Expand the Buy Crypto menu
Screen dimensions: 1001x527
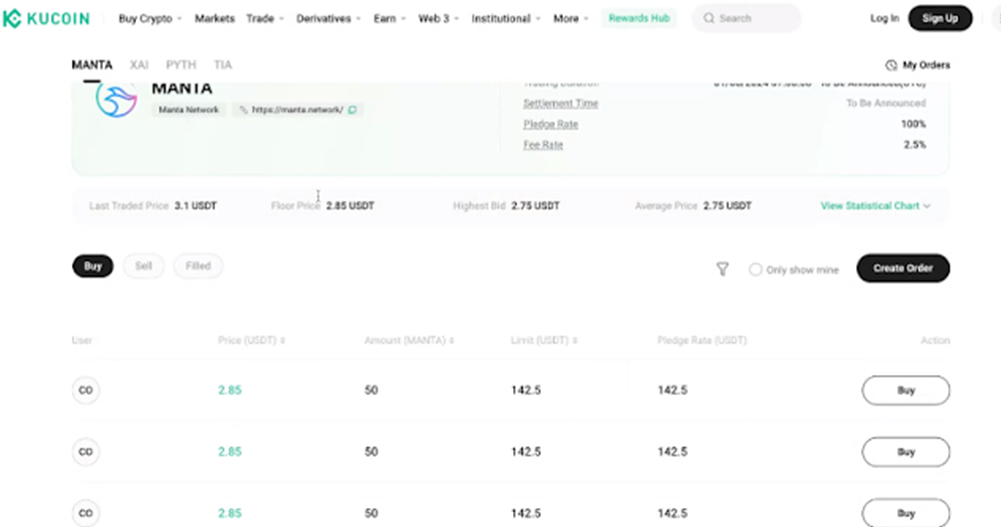point(150,19)
